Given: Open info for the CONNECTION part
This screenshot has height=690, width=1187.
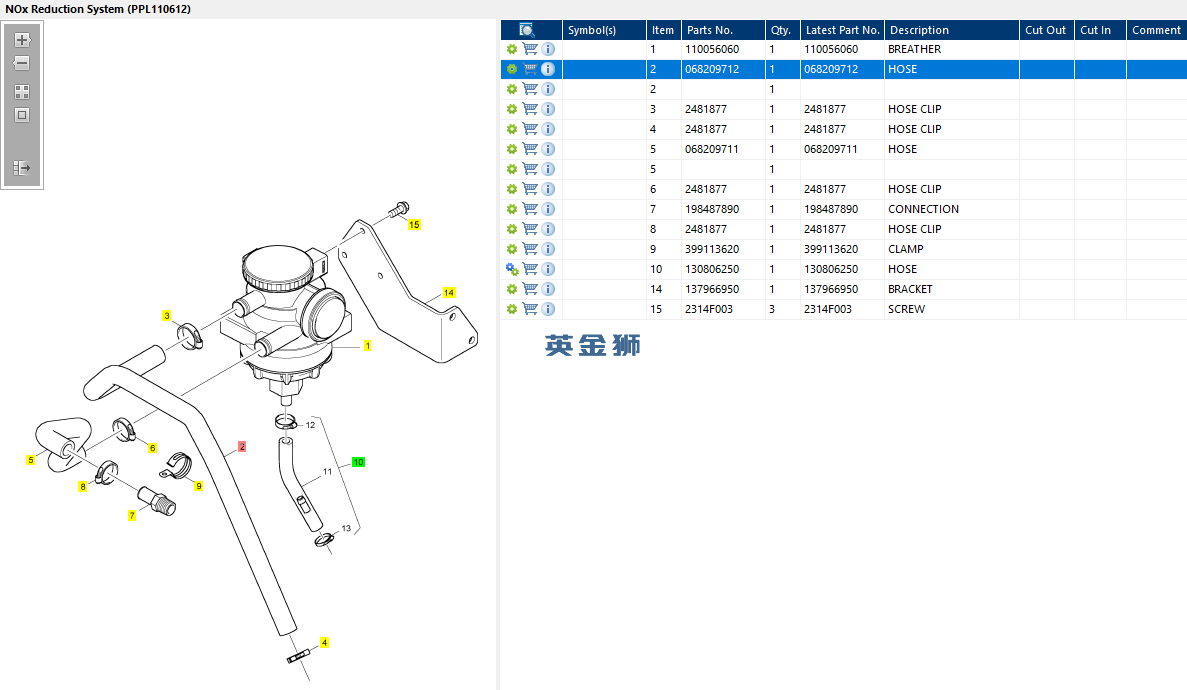Looking at the screenshot, I should pos(548,209).
